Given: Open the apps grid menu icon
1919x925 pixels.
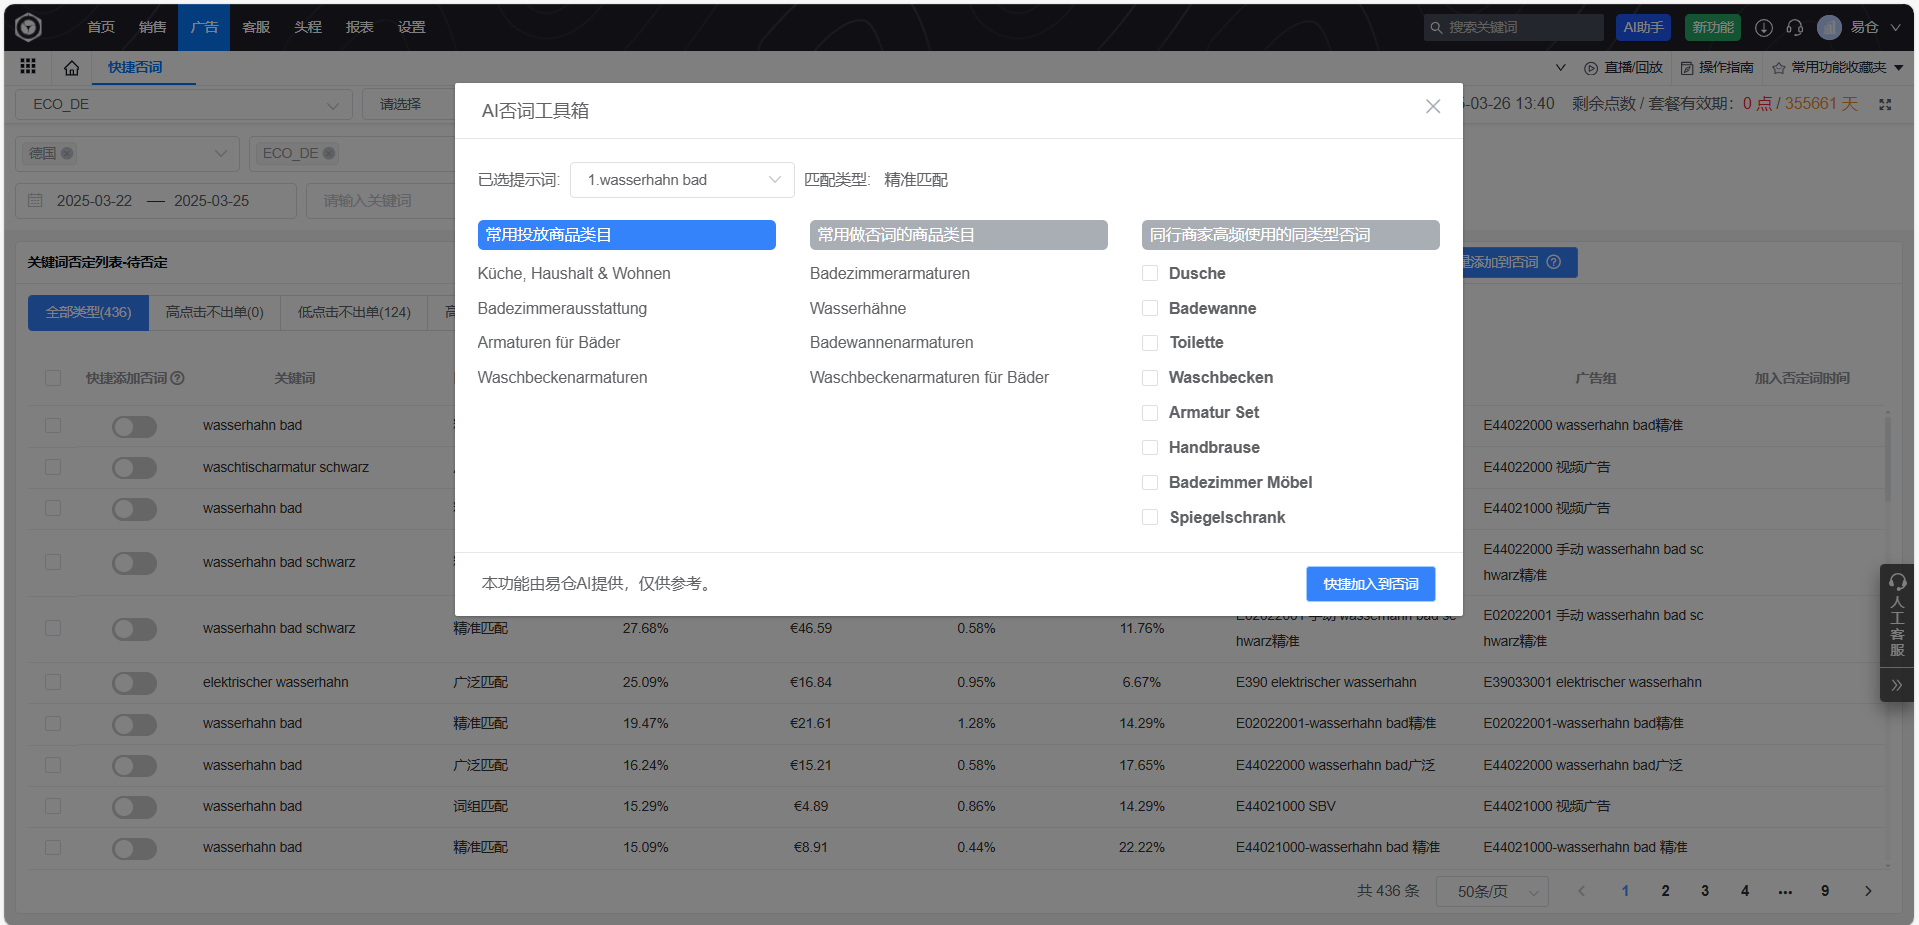Looking at the screenshot, I should pyautogui.click(x=28, y=67).
